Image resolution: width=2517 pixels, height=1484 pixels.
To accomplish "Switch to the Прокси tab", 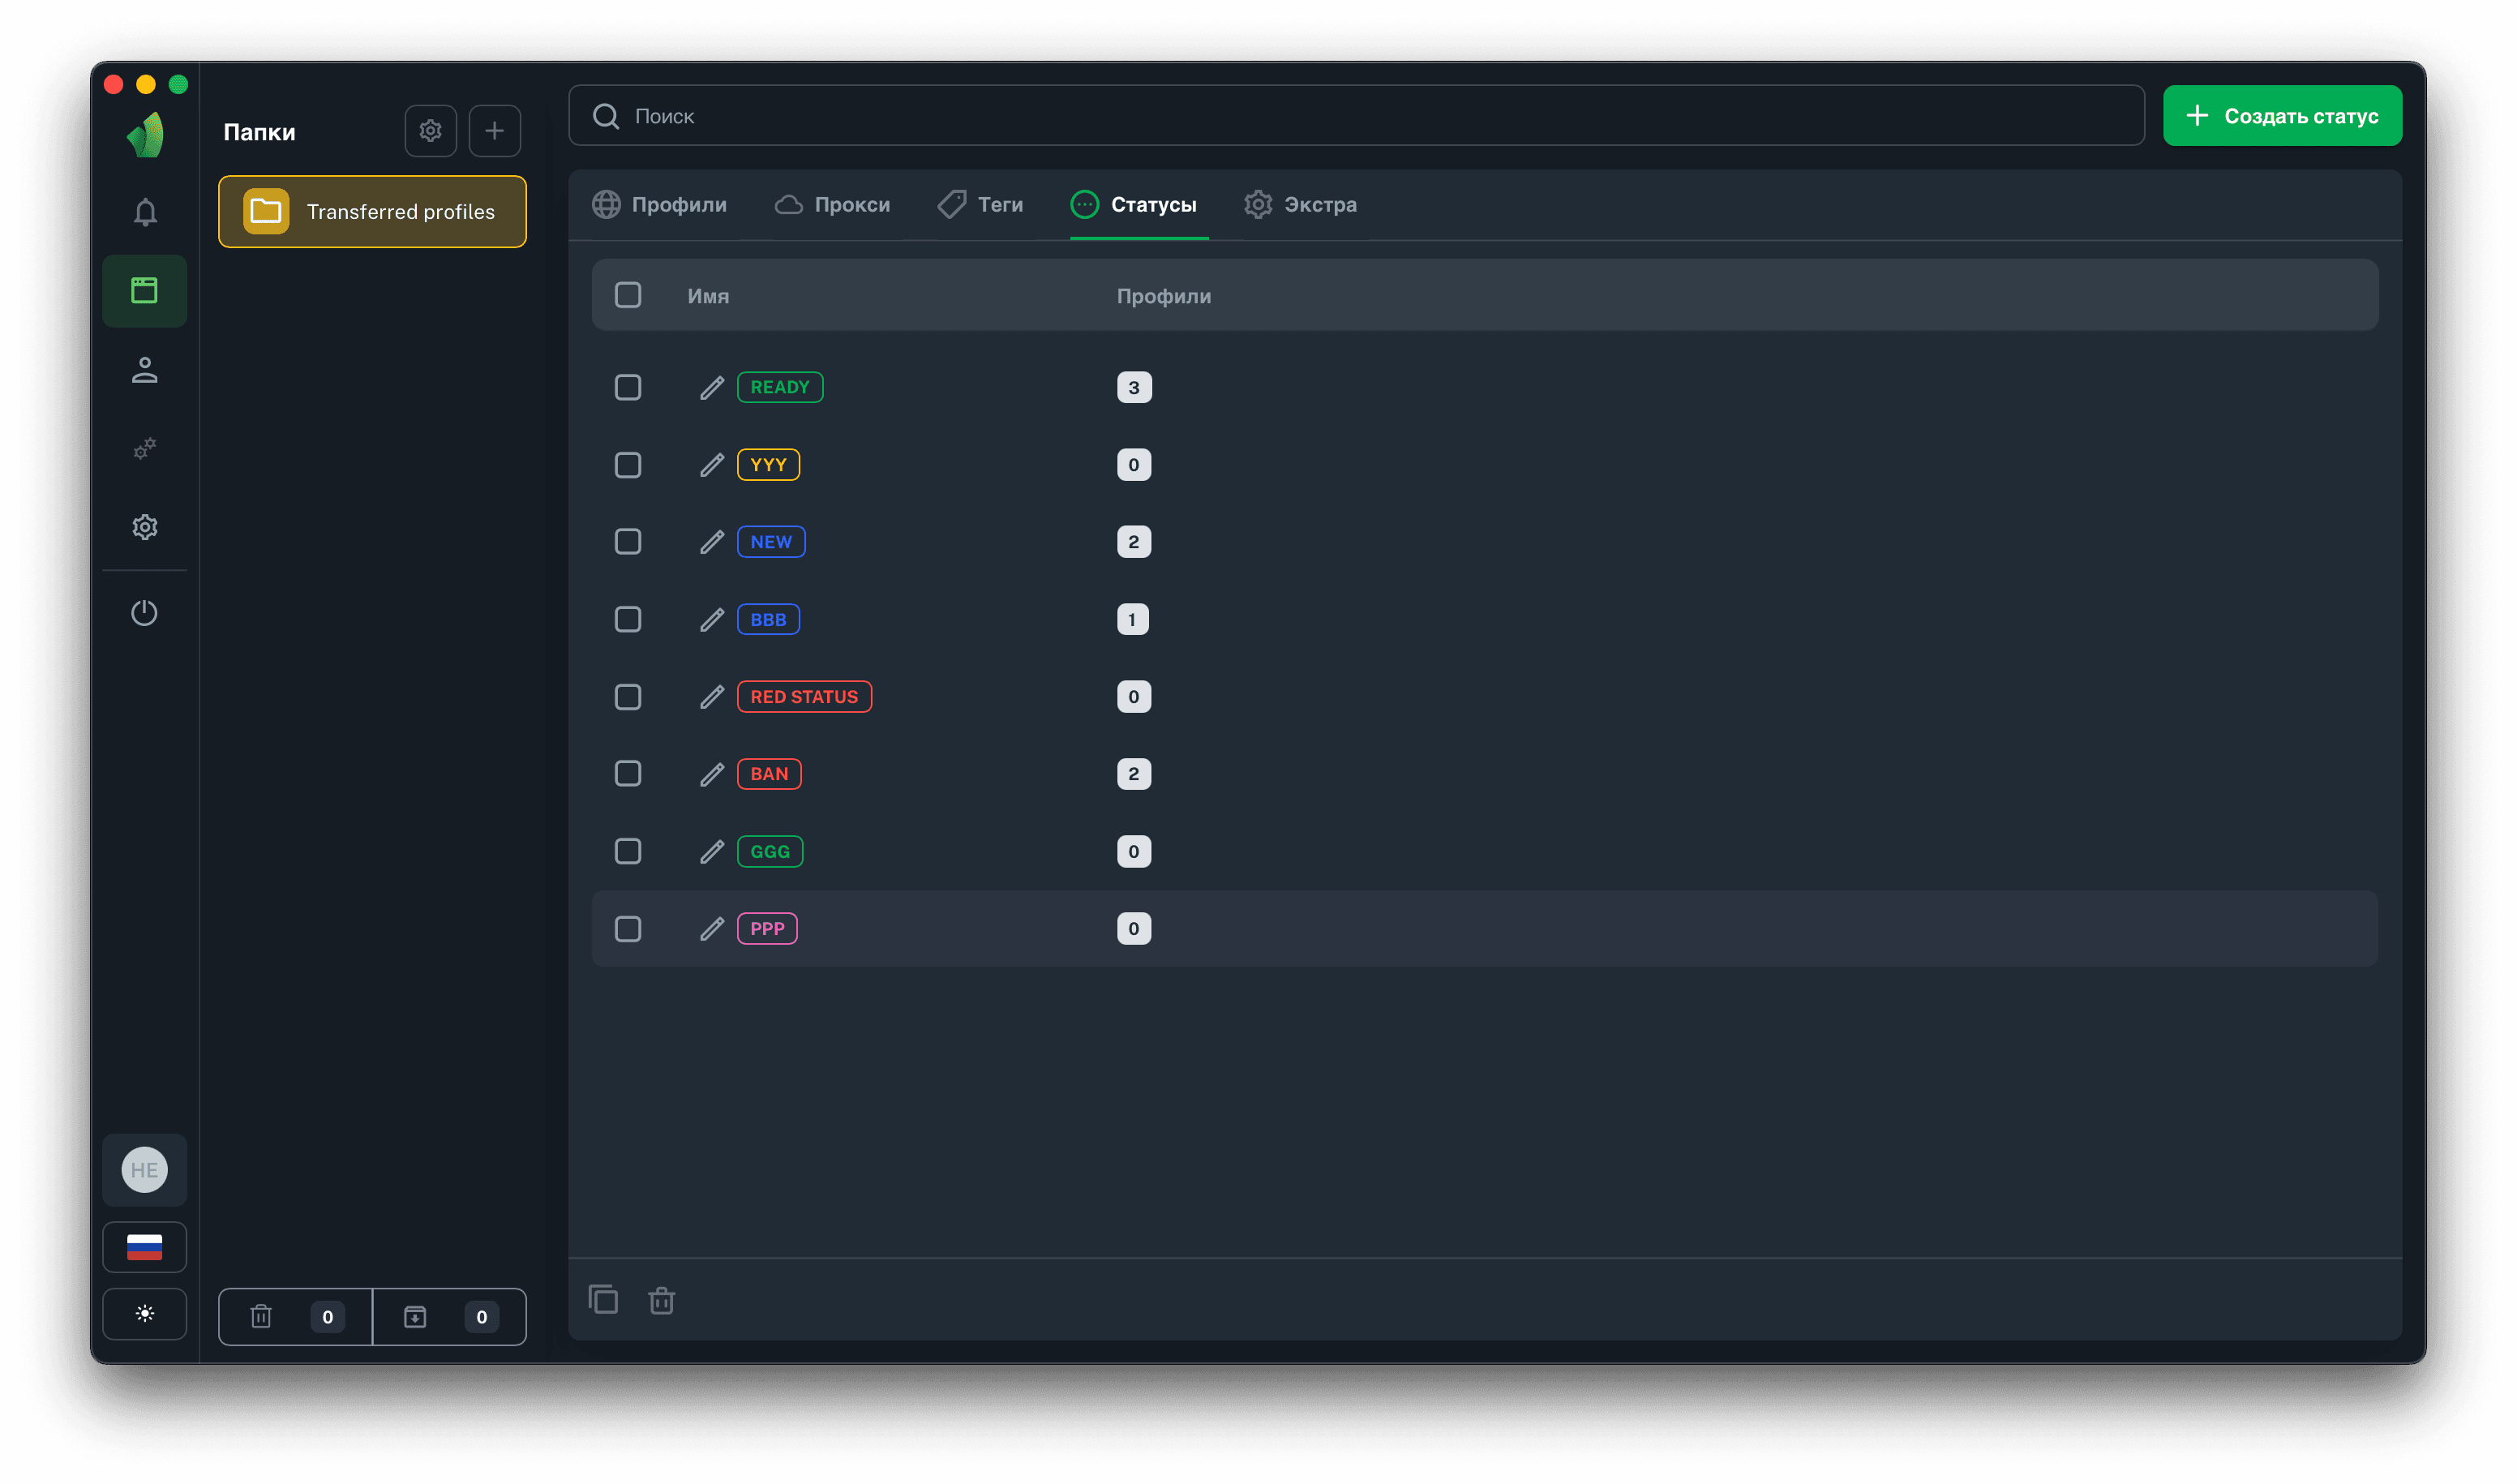I will tap(832, 205).
